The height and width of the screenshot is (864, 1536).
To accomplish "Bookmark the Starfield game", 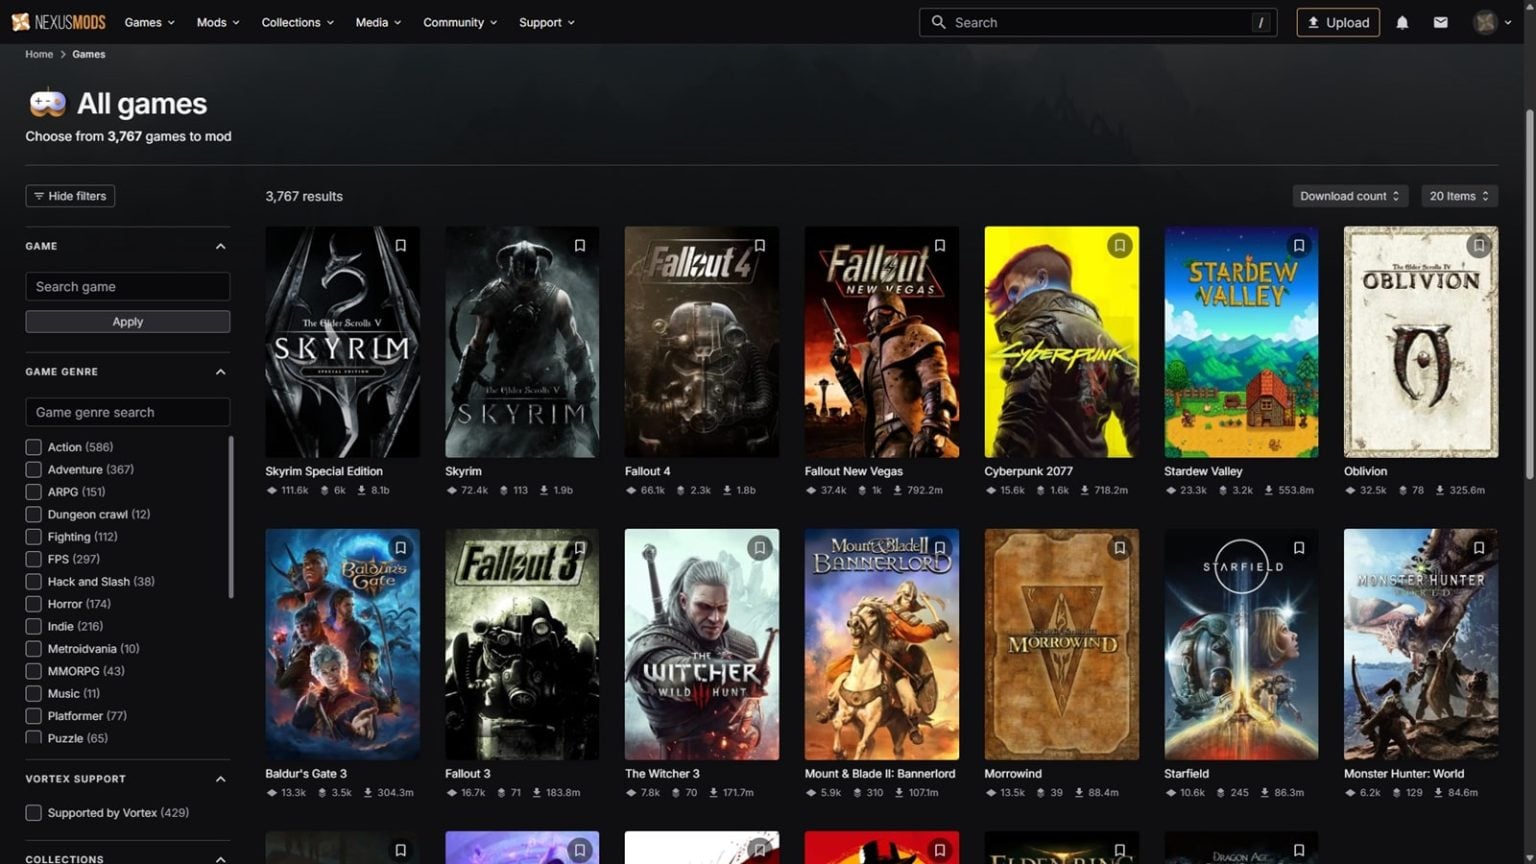I will [1298, 548].
